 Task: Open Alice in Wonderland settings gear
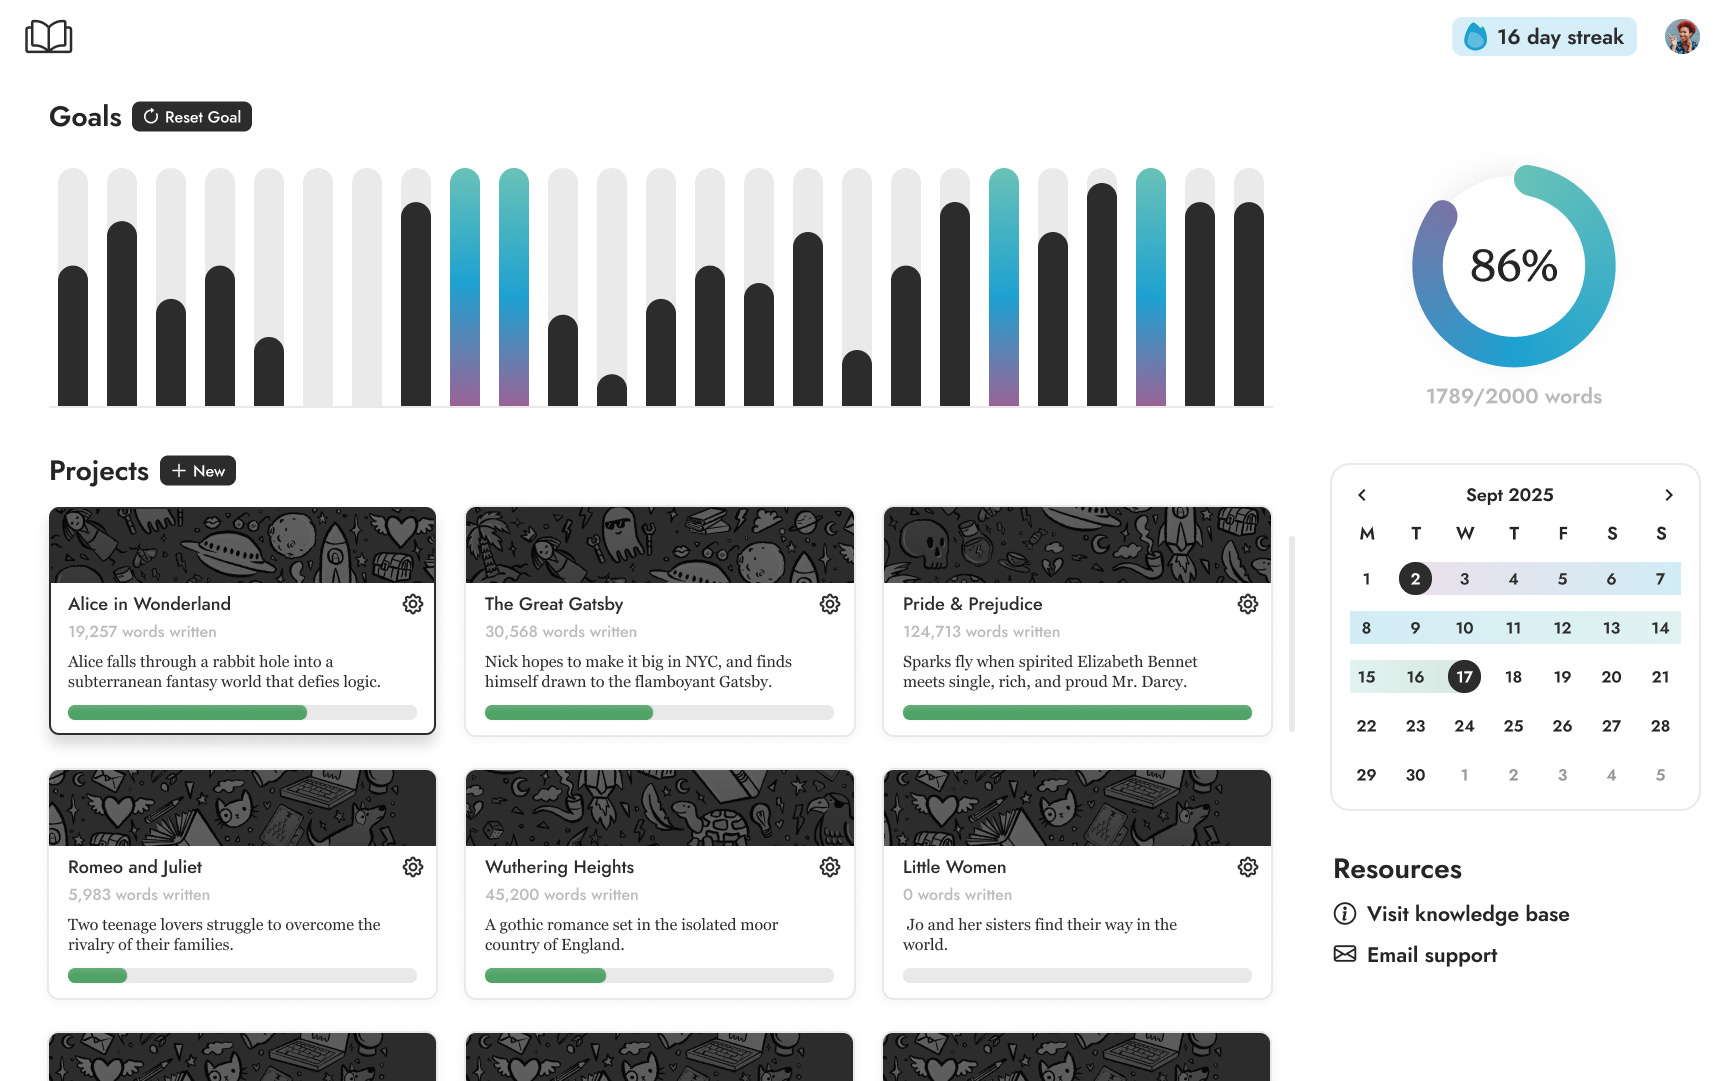413,604
